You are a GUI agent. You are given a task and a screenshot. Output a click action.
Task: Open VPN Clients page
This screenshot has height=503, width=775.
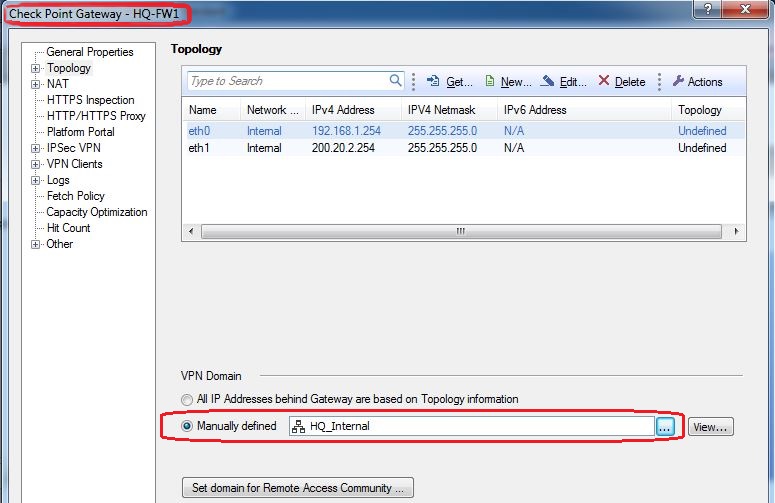[75, 164]
